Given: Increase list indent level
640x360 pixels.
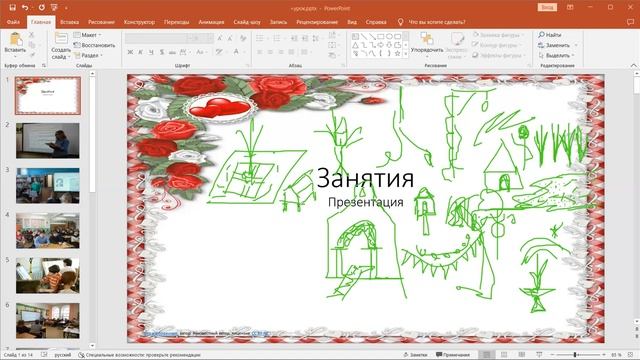Looking at the screenshot, I should pyautogui.click(x=304, y=38).
